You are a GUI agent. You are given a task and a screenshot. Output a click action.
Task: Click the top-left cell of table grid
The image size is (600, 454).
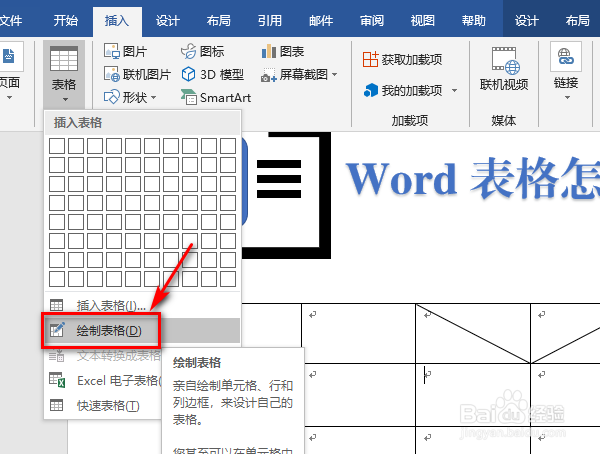[57, 146]
